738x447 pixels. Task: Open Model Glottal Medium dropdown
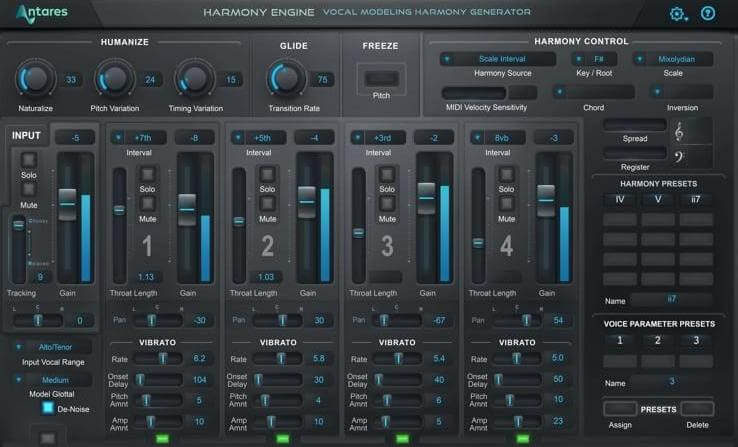(51, 380)
